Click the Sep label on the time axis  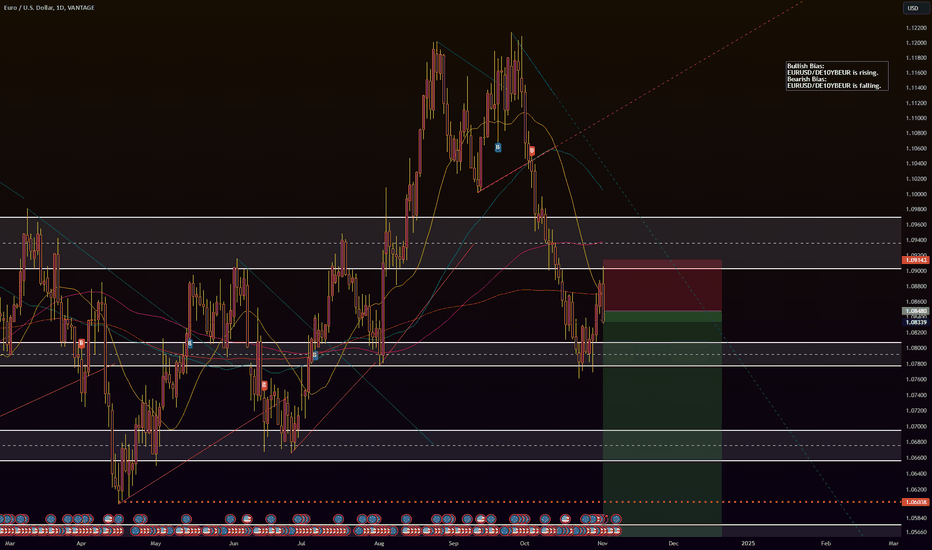(454, 543)
